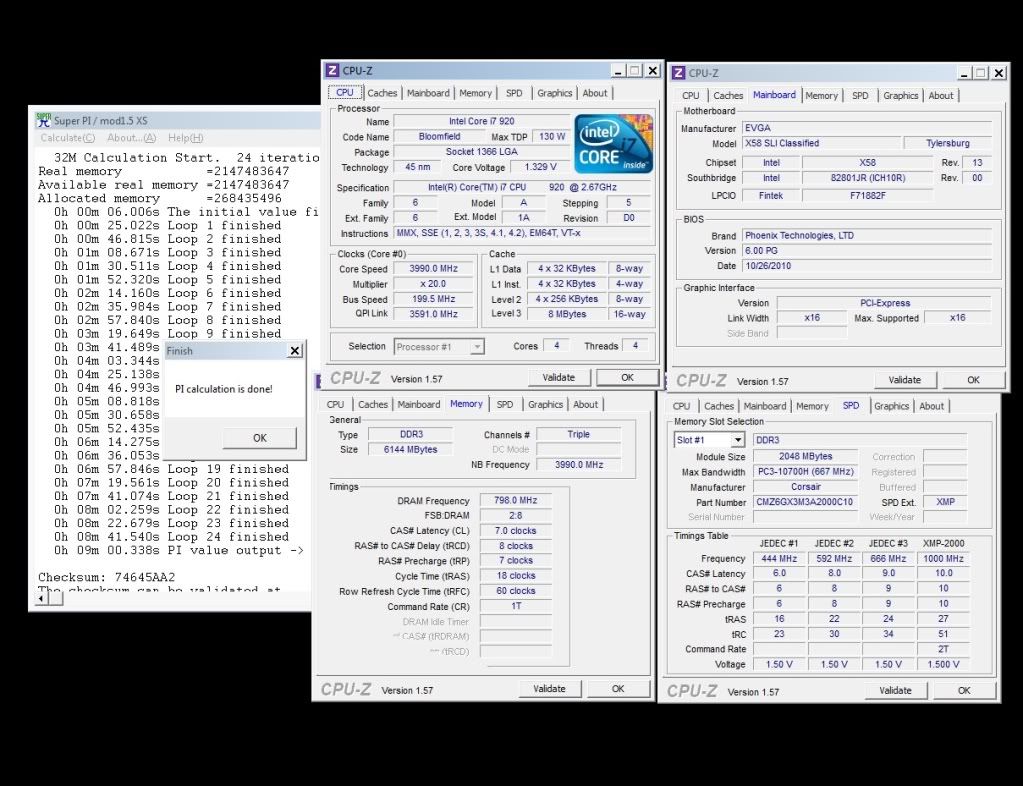Select Graphics tab in the Memory CPU-Z window
1023x786 pixels.
coord(545,404)
